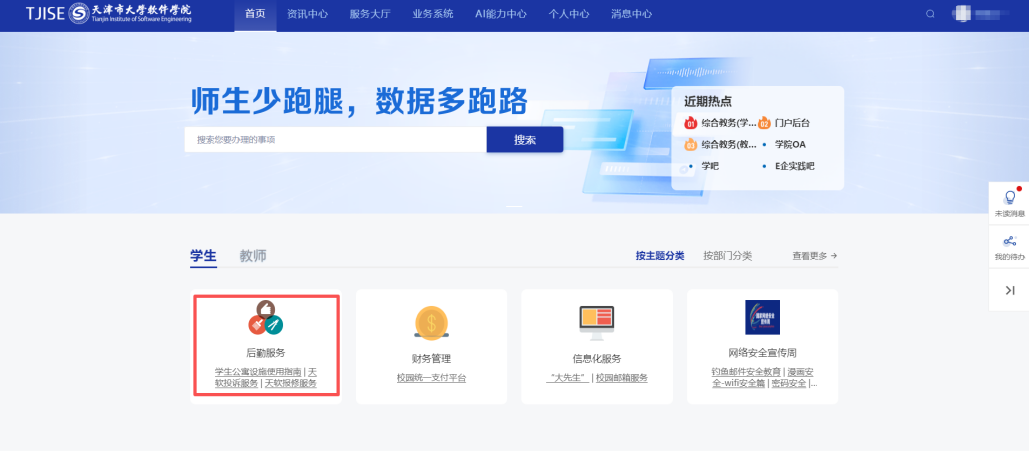This screenshot has height=453, width=1029.
Task: Open AI能力中心 in the navigation bar
Action: tap(500, 14)
